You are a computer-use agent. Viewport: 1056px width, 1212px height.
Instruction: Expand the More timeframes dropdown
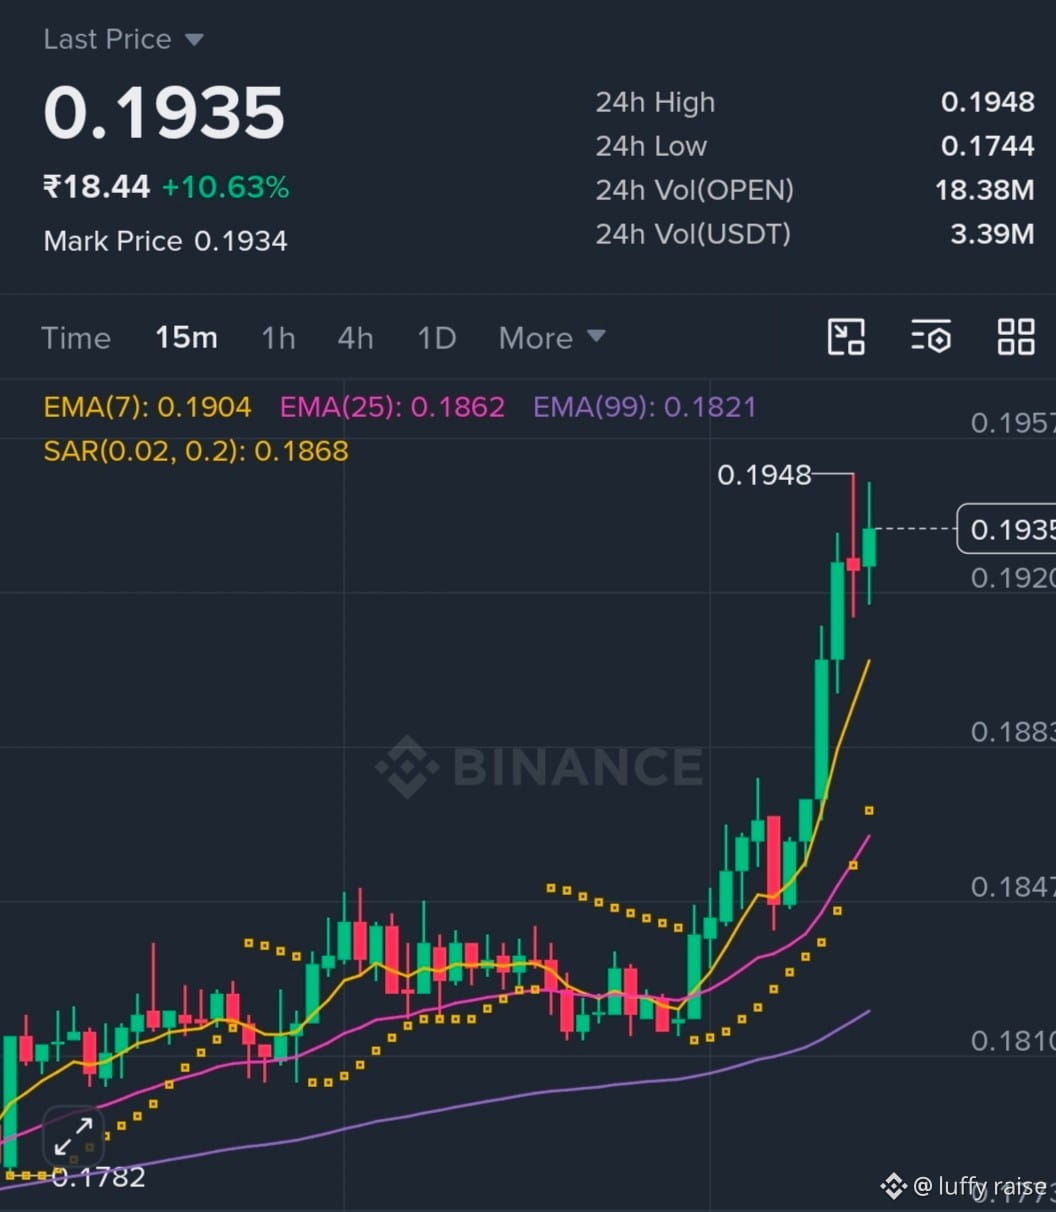pyautogui.click(x=552, y=338)
